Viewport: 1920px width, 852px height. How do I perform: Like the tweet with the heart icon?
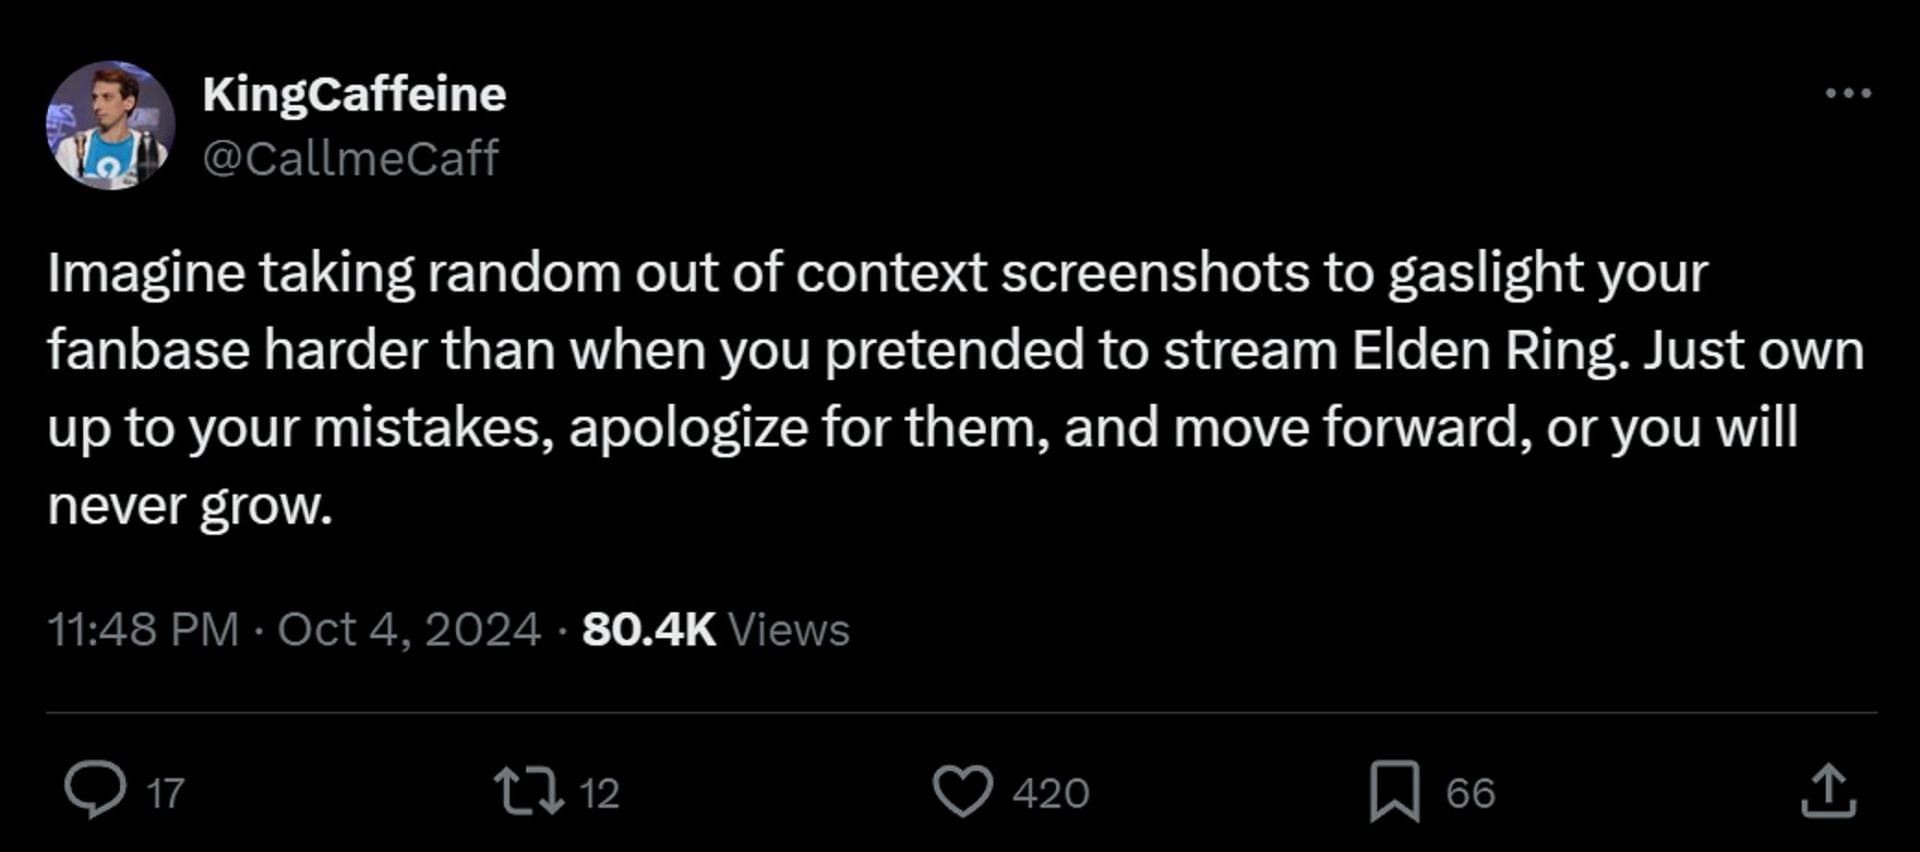coord(963,791)
